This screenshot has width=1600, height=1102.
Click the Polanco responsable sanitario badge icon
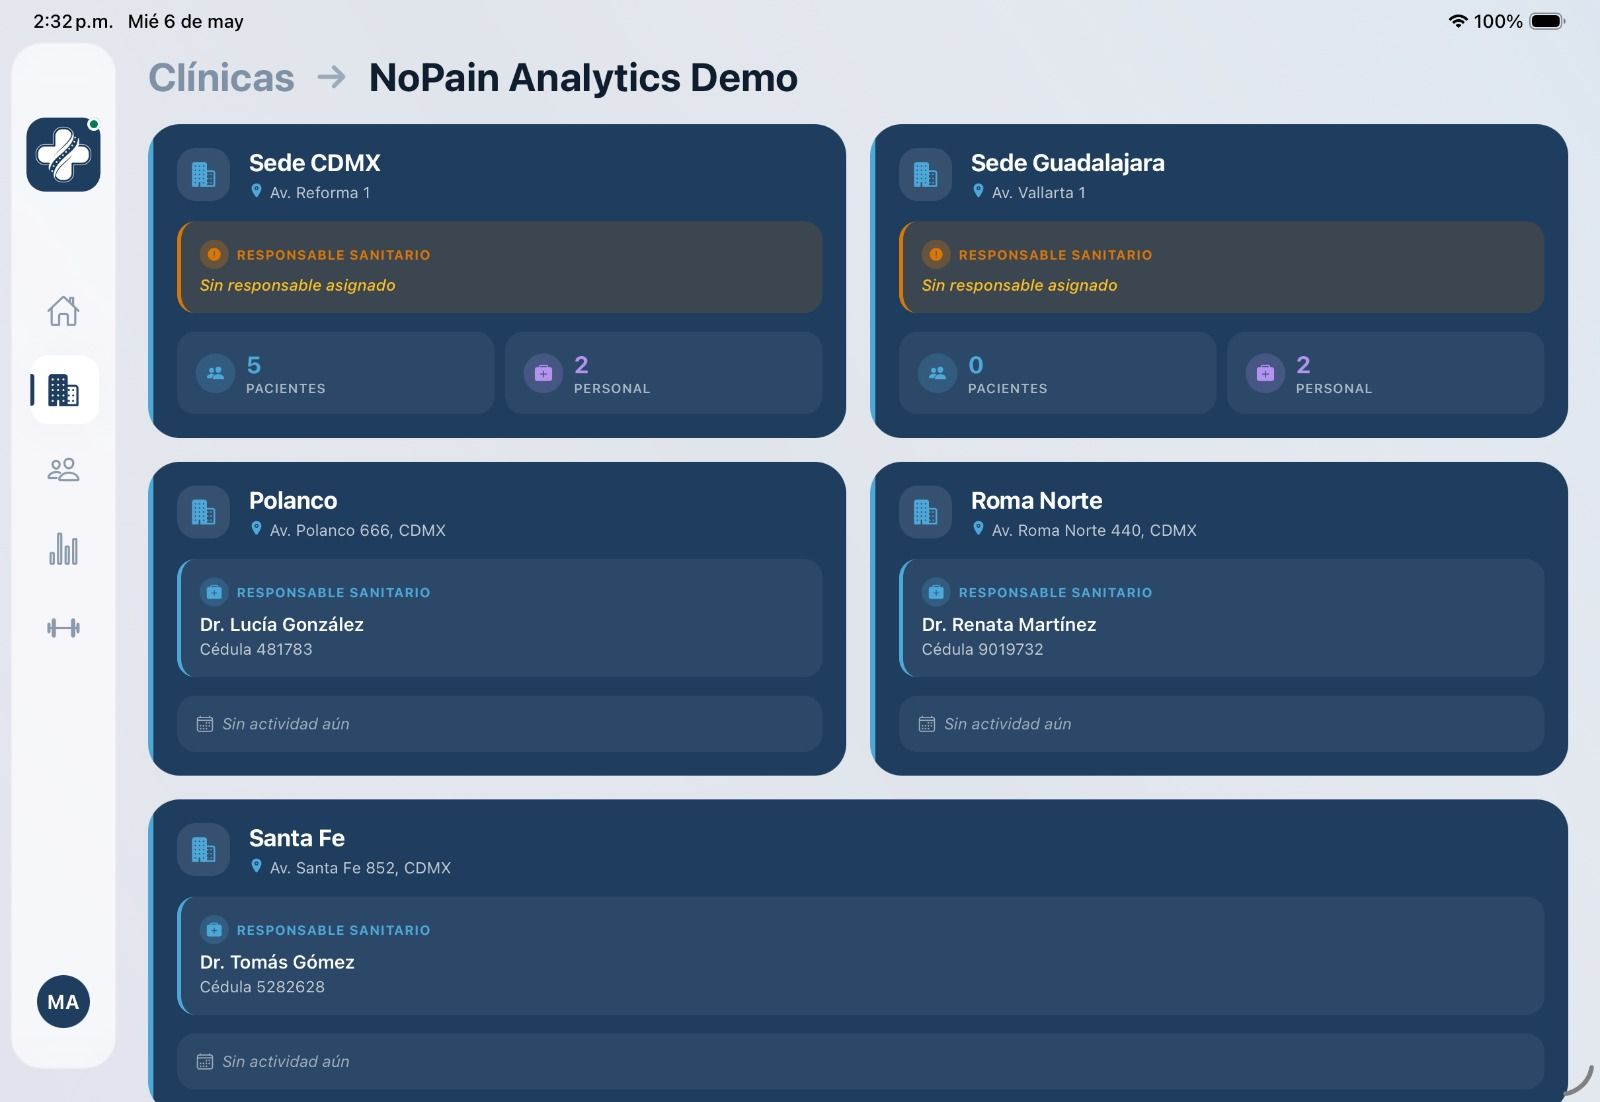214,593
